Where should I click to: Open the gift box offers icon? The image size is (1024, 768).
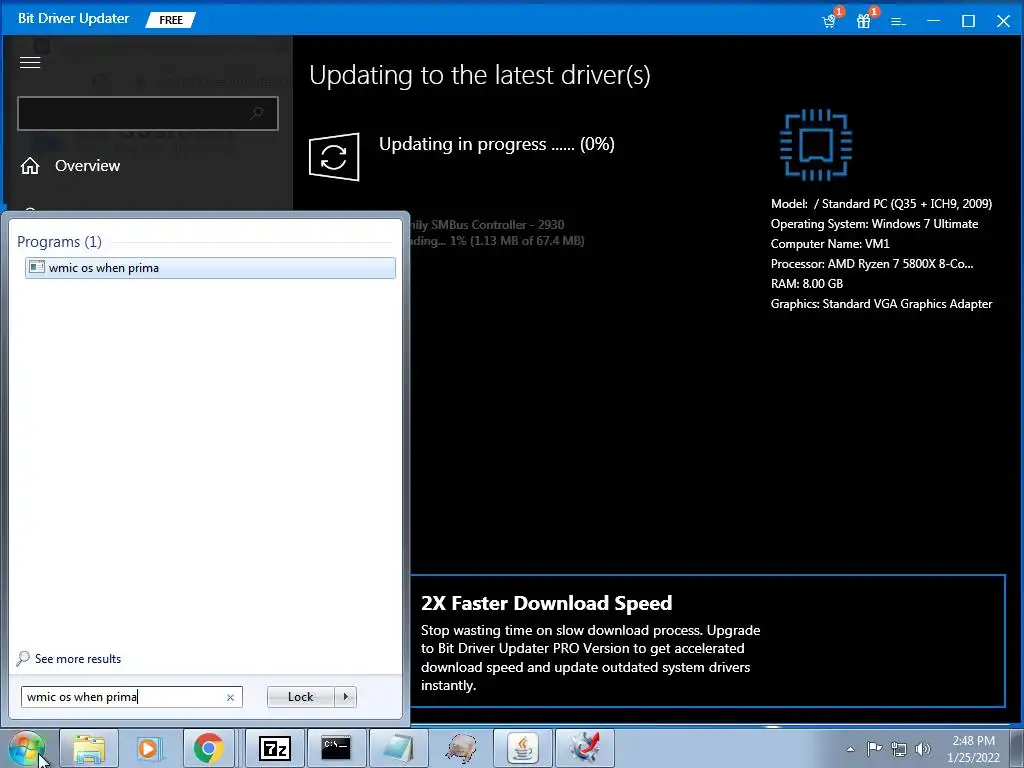[864, 21]
